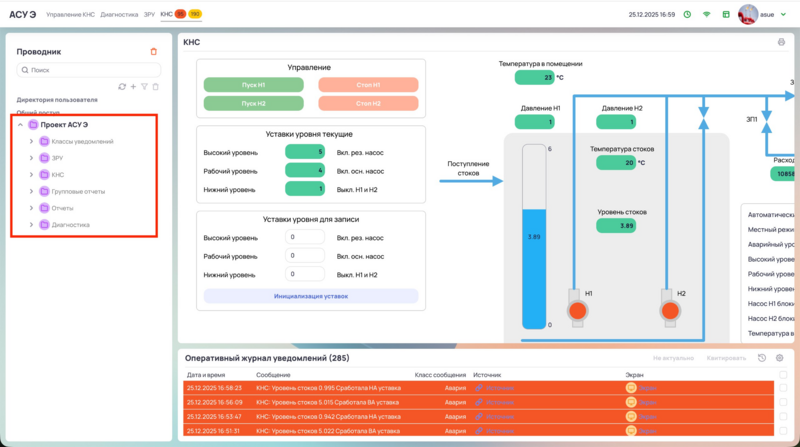Expand the Классы уведомлений folder

[31, 142]
